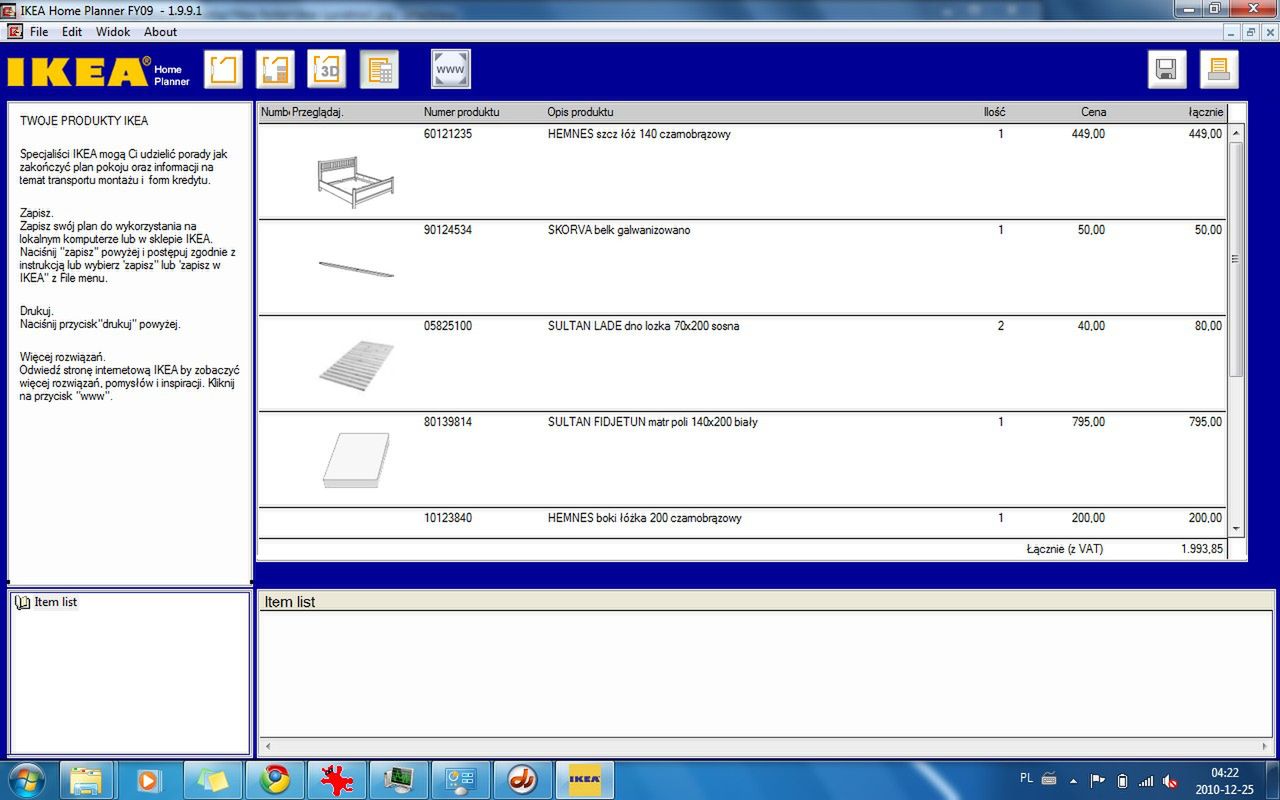Select product number 60121235
This screenshot has height=800, width=1280.
click(448, 134)
